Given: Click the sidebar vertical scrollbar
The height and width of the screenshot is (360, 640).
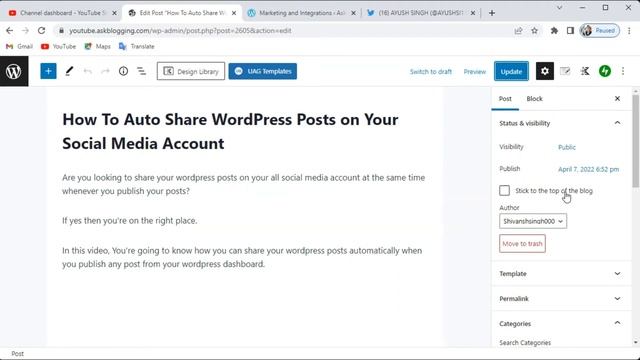Looking at the screenshot, I should 636,141.
